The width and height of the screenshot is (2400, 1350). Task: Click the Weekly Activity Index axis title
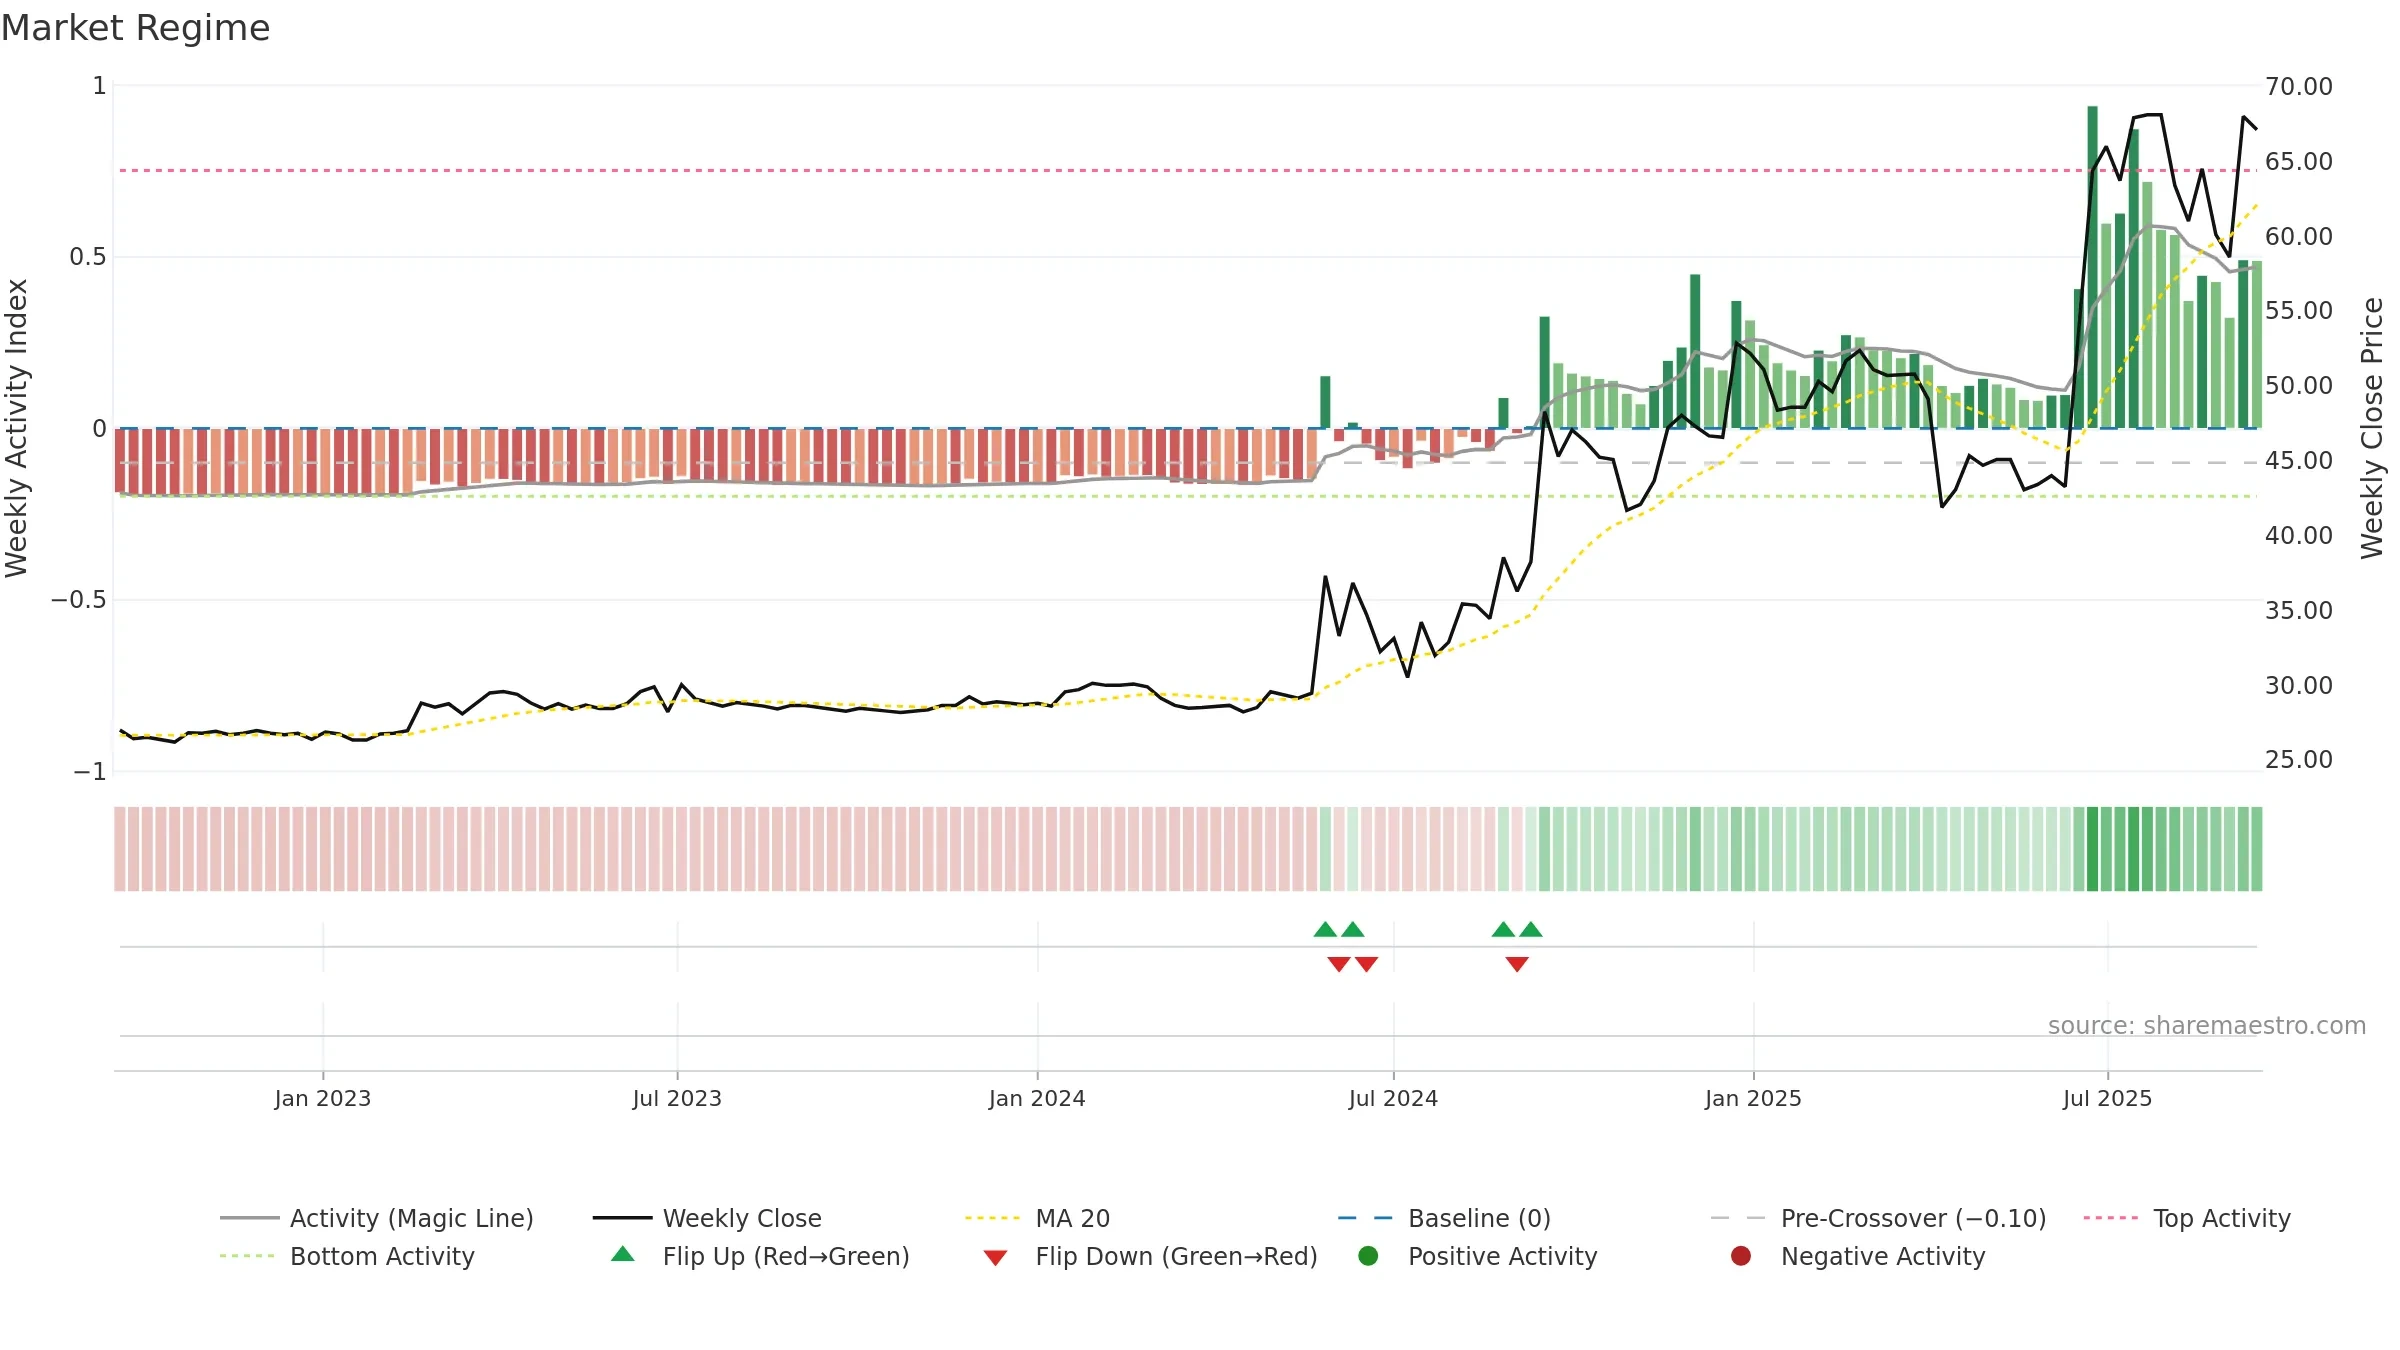coord(17,428)
